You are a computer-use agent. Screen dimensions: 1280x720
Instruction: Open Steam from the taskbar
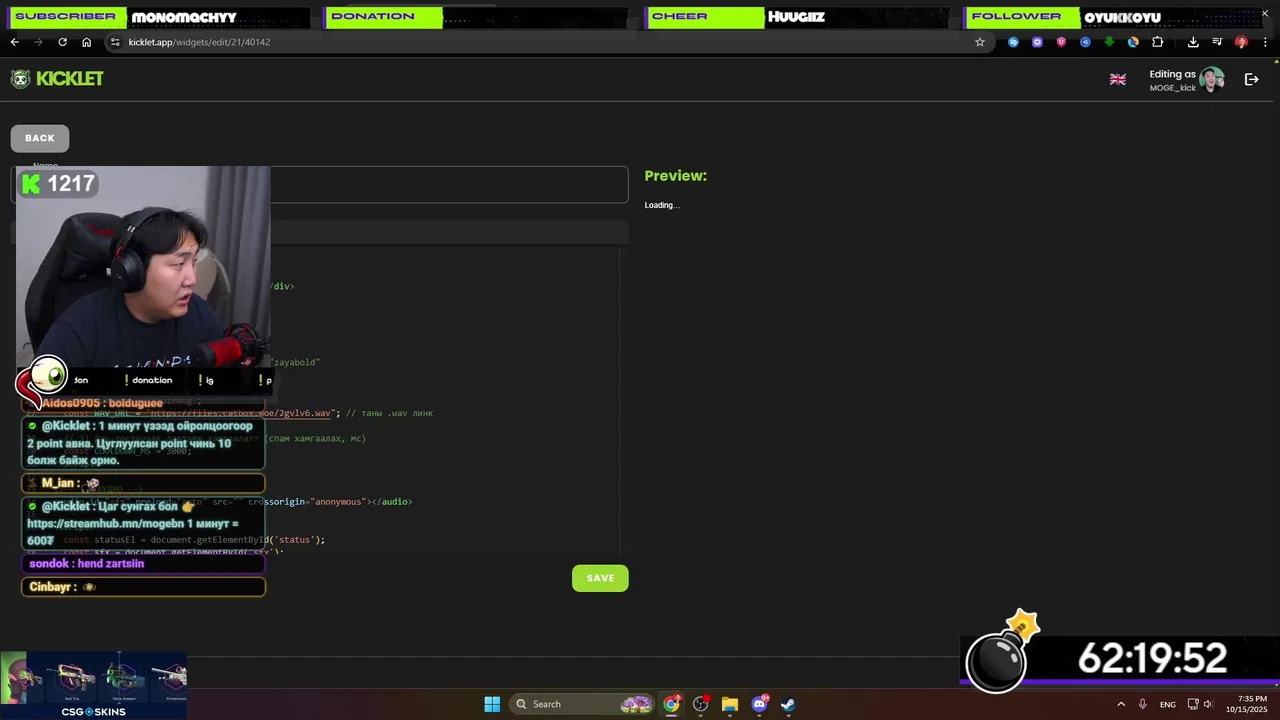tap(788, 704)
